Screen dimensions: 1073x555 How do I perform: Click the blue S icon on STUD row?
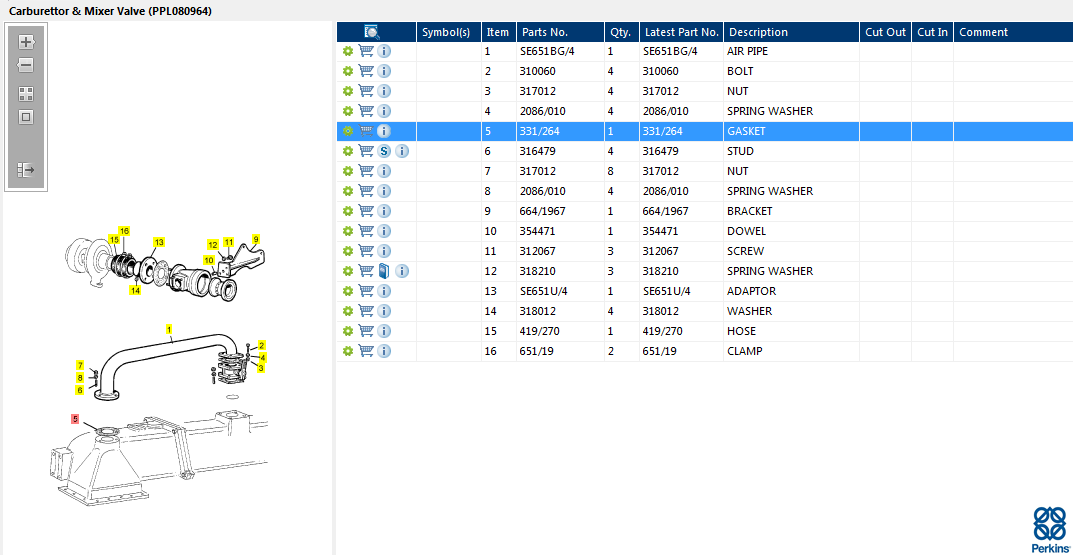[384, 151]
